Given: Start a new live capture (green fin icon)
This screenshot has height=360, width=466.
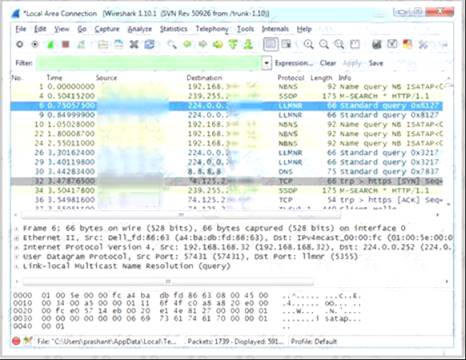Looking at the screenshot, I should click(50, 44).
